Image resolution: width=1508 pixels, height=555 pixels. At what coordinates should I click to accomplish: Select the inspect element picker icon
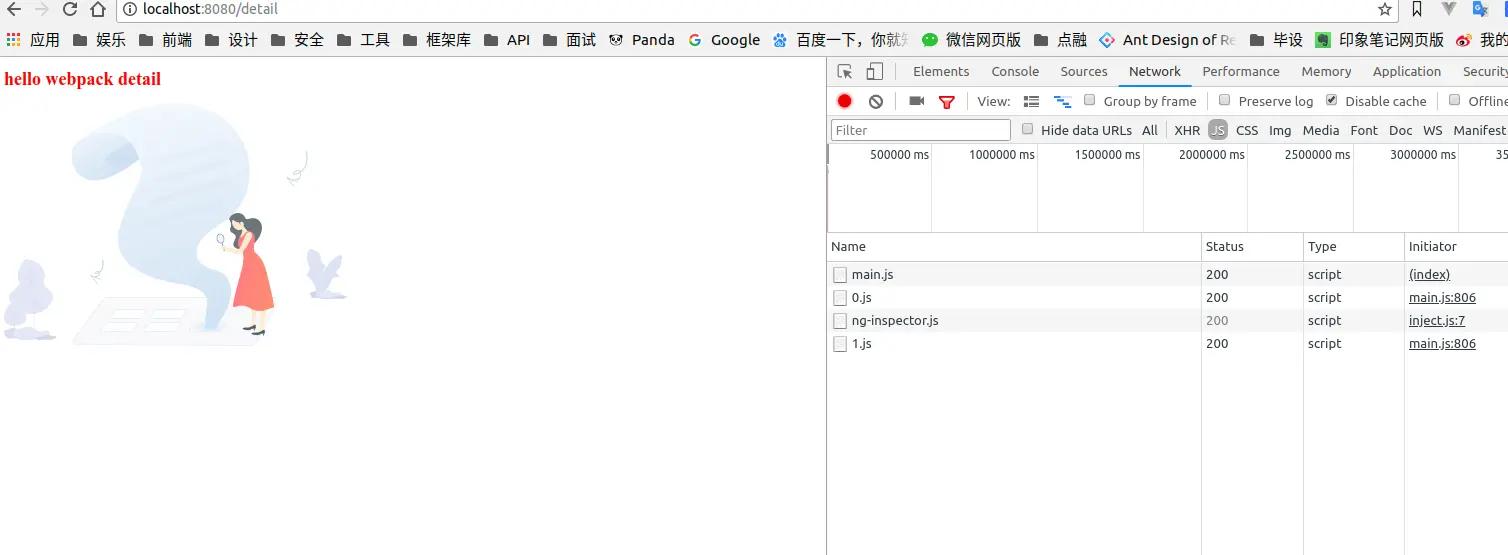click(x=845, y=72)
